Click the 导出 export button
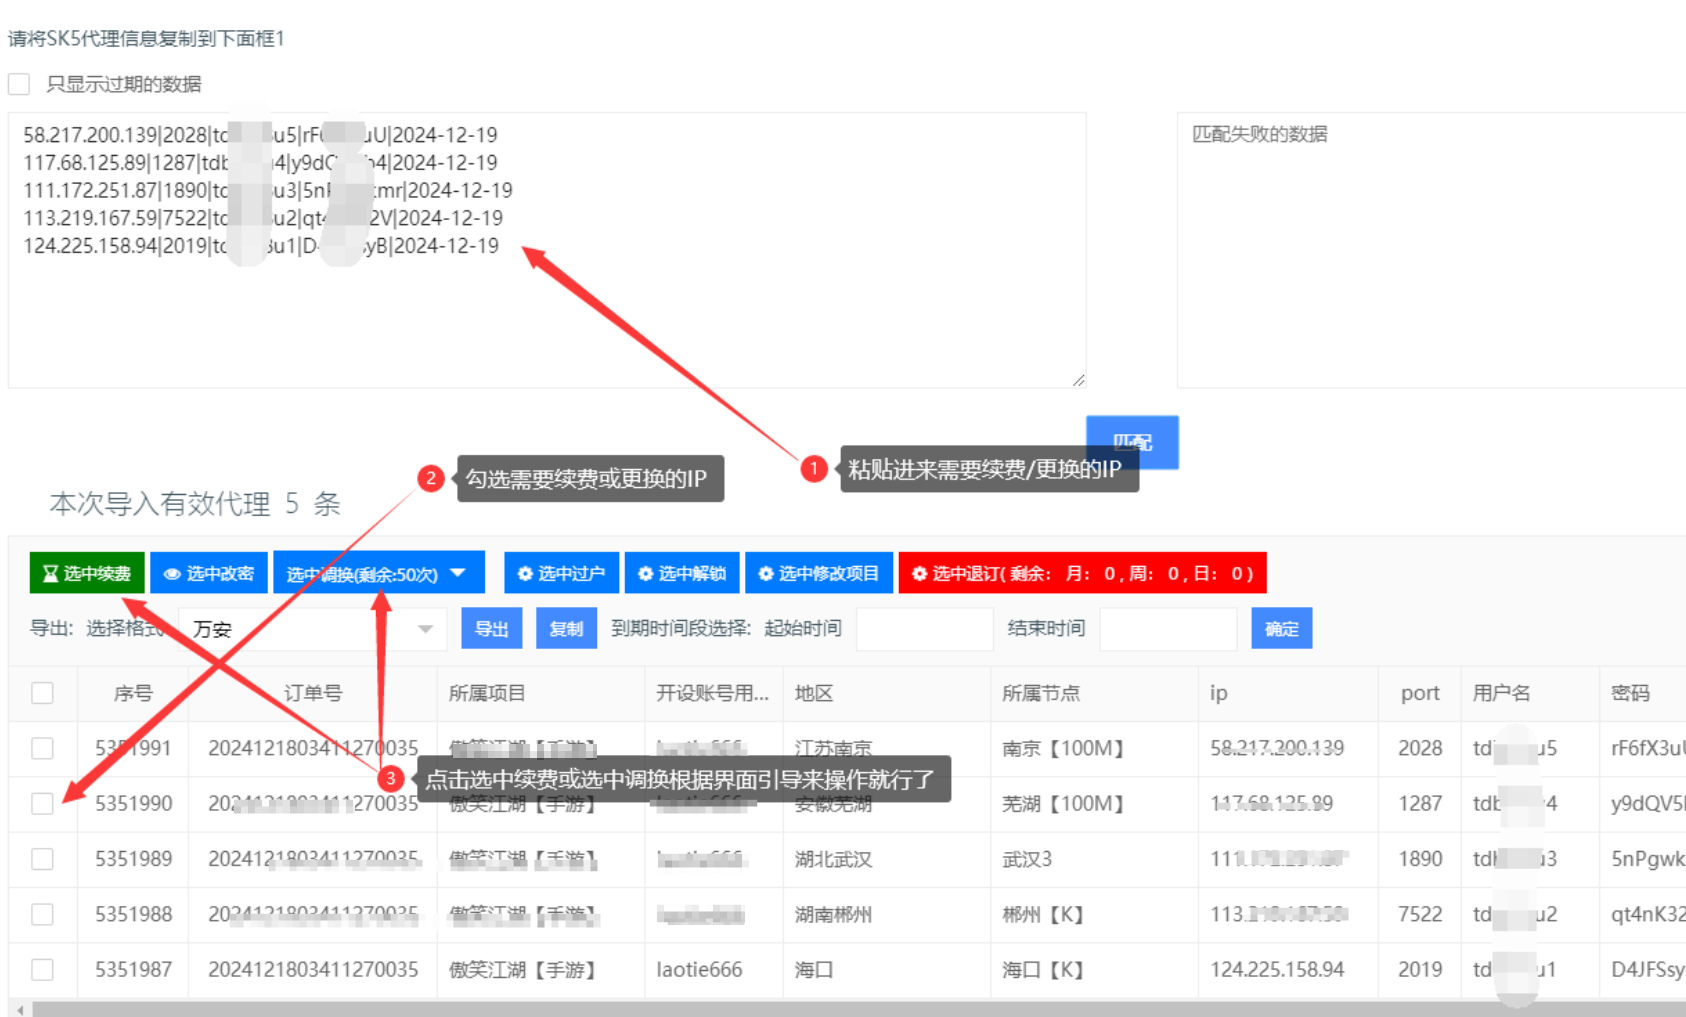 coord(491,629)
